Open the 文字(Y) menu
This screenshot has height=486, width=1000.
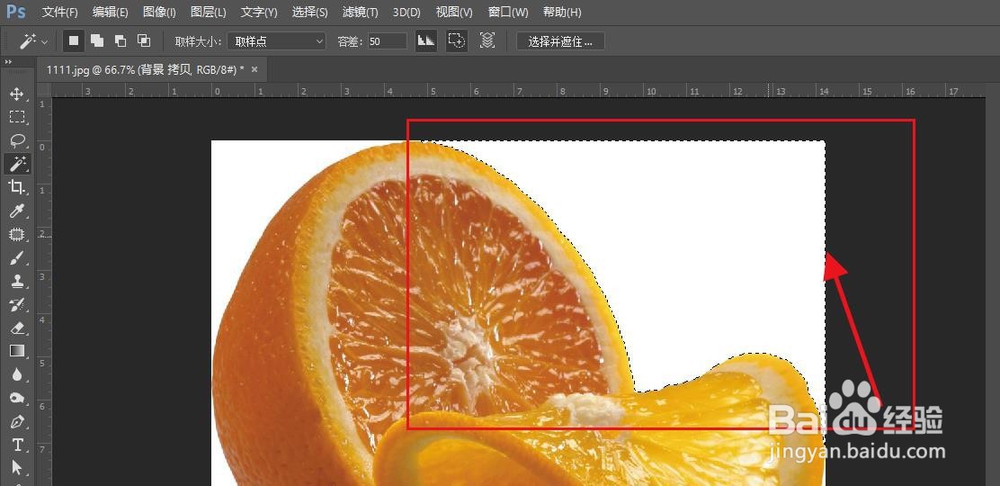tap(259, 12)
